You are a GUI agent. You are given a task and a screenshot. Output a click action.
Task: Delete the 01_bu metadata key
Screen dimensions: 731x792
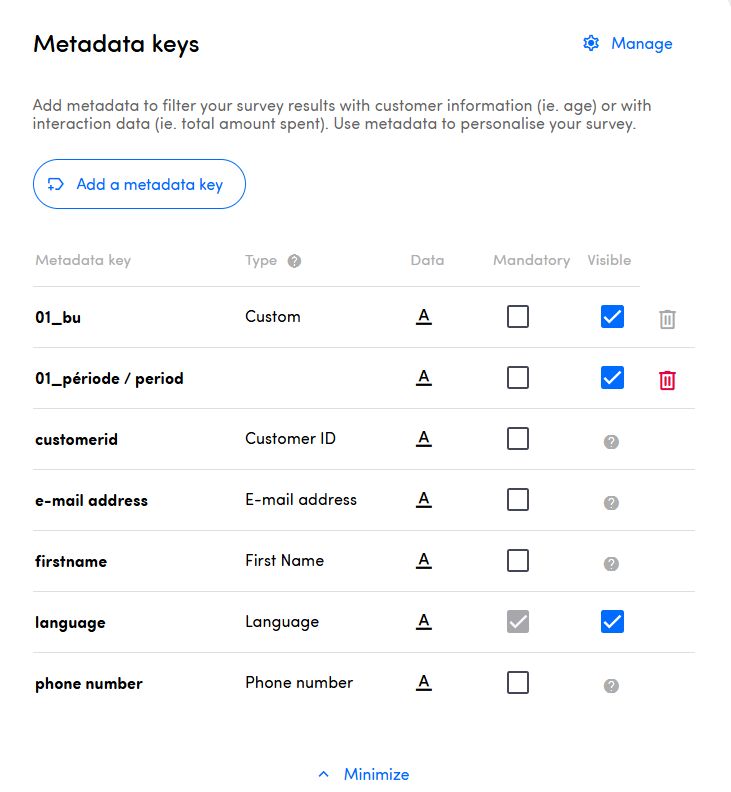[667, 319]
